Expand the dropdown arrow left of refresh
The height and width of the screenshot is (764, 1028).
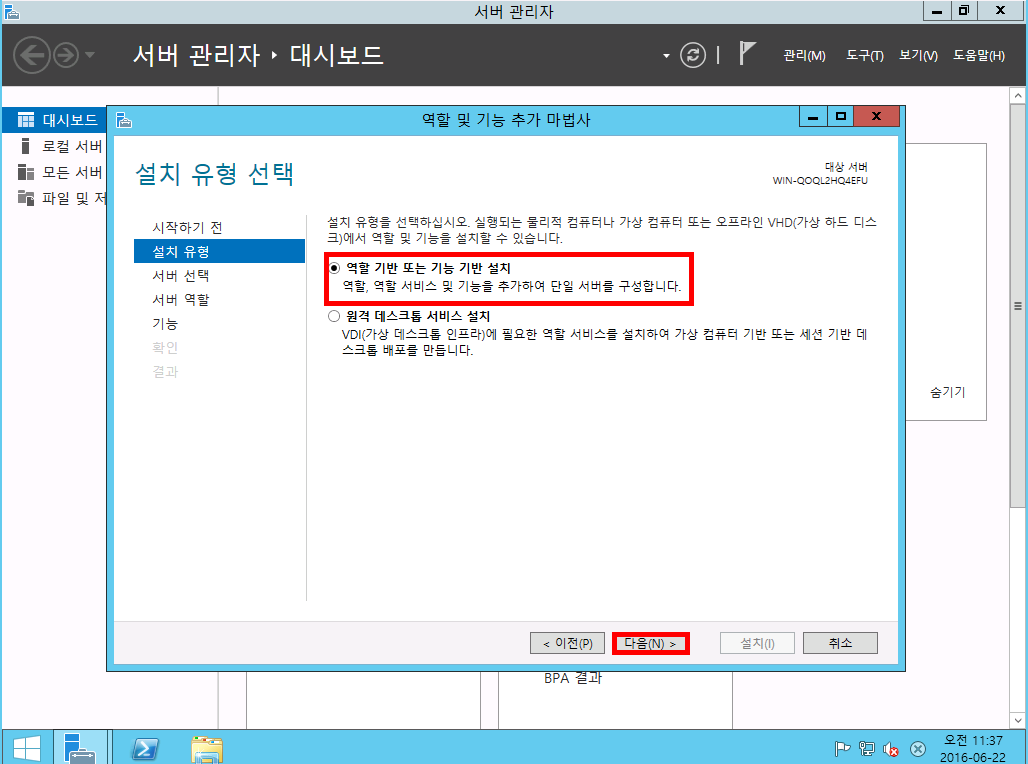(666, 56)
